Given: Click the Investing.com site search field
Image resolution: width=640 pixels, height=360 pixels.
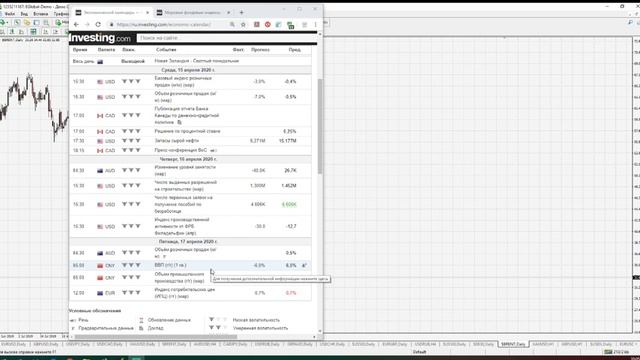Looking at the screenshot, I should [x=227, y=38].
